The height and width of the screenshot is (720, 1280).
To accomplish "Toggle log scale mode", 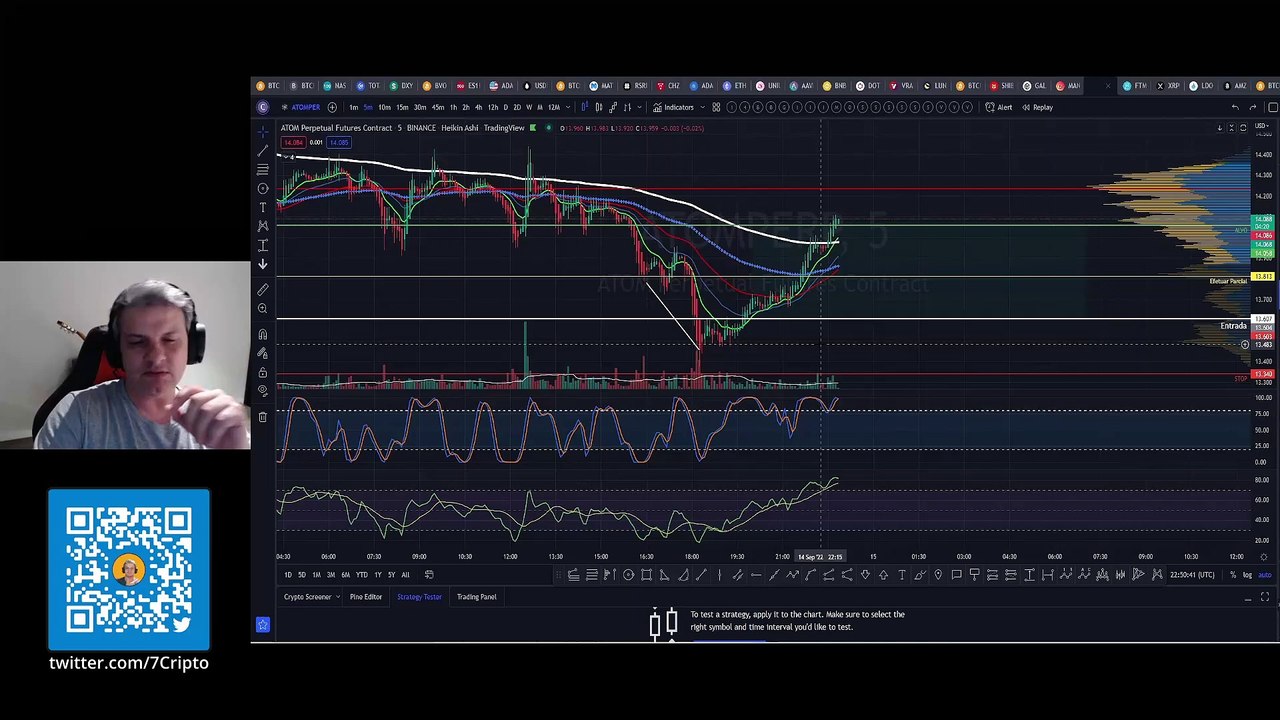I will pyautogui.click(x=1247, y=575).
